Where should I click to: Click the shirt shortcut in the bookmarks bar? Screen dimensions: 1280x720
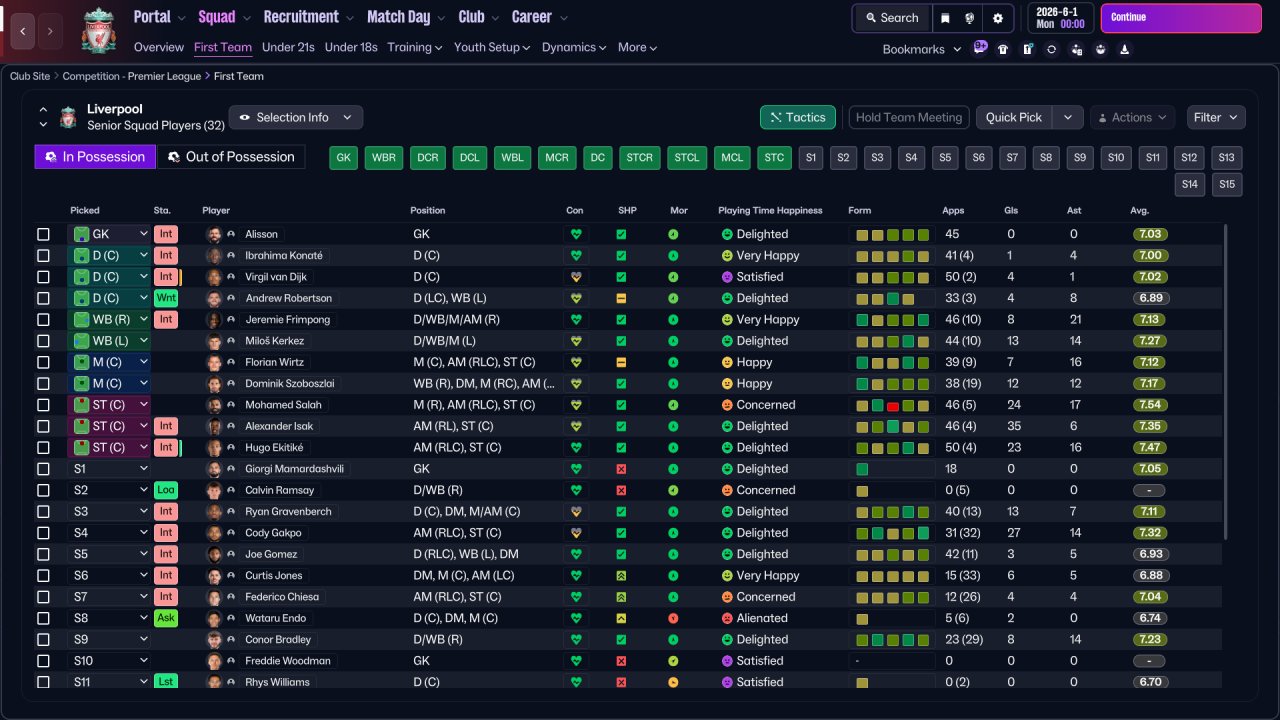pos(1003,49)
